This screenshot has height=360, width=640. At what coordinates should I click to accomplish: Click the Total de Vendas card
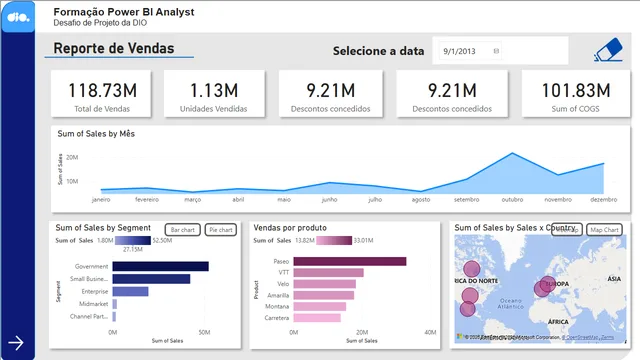[101, 94]
